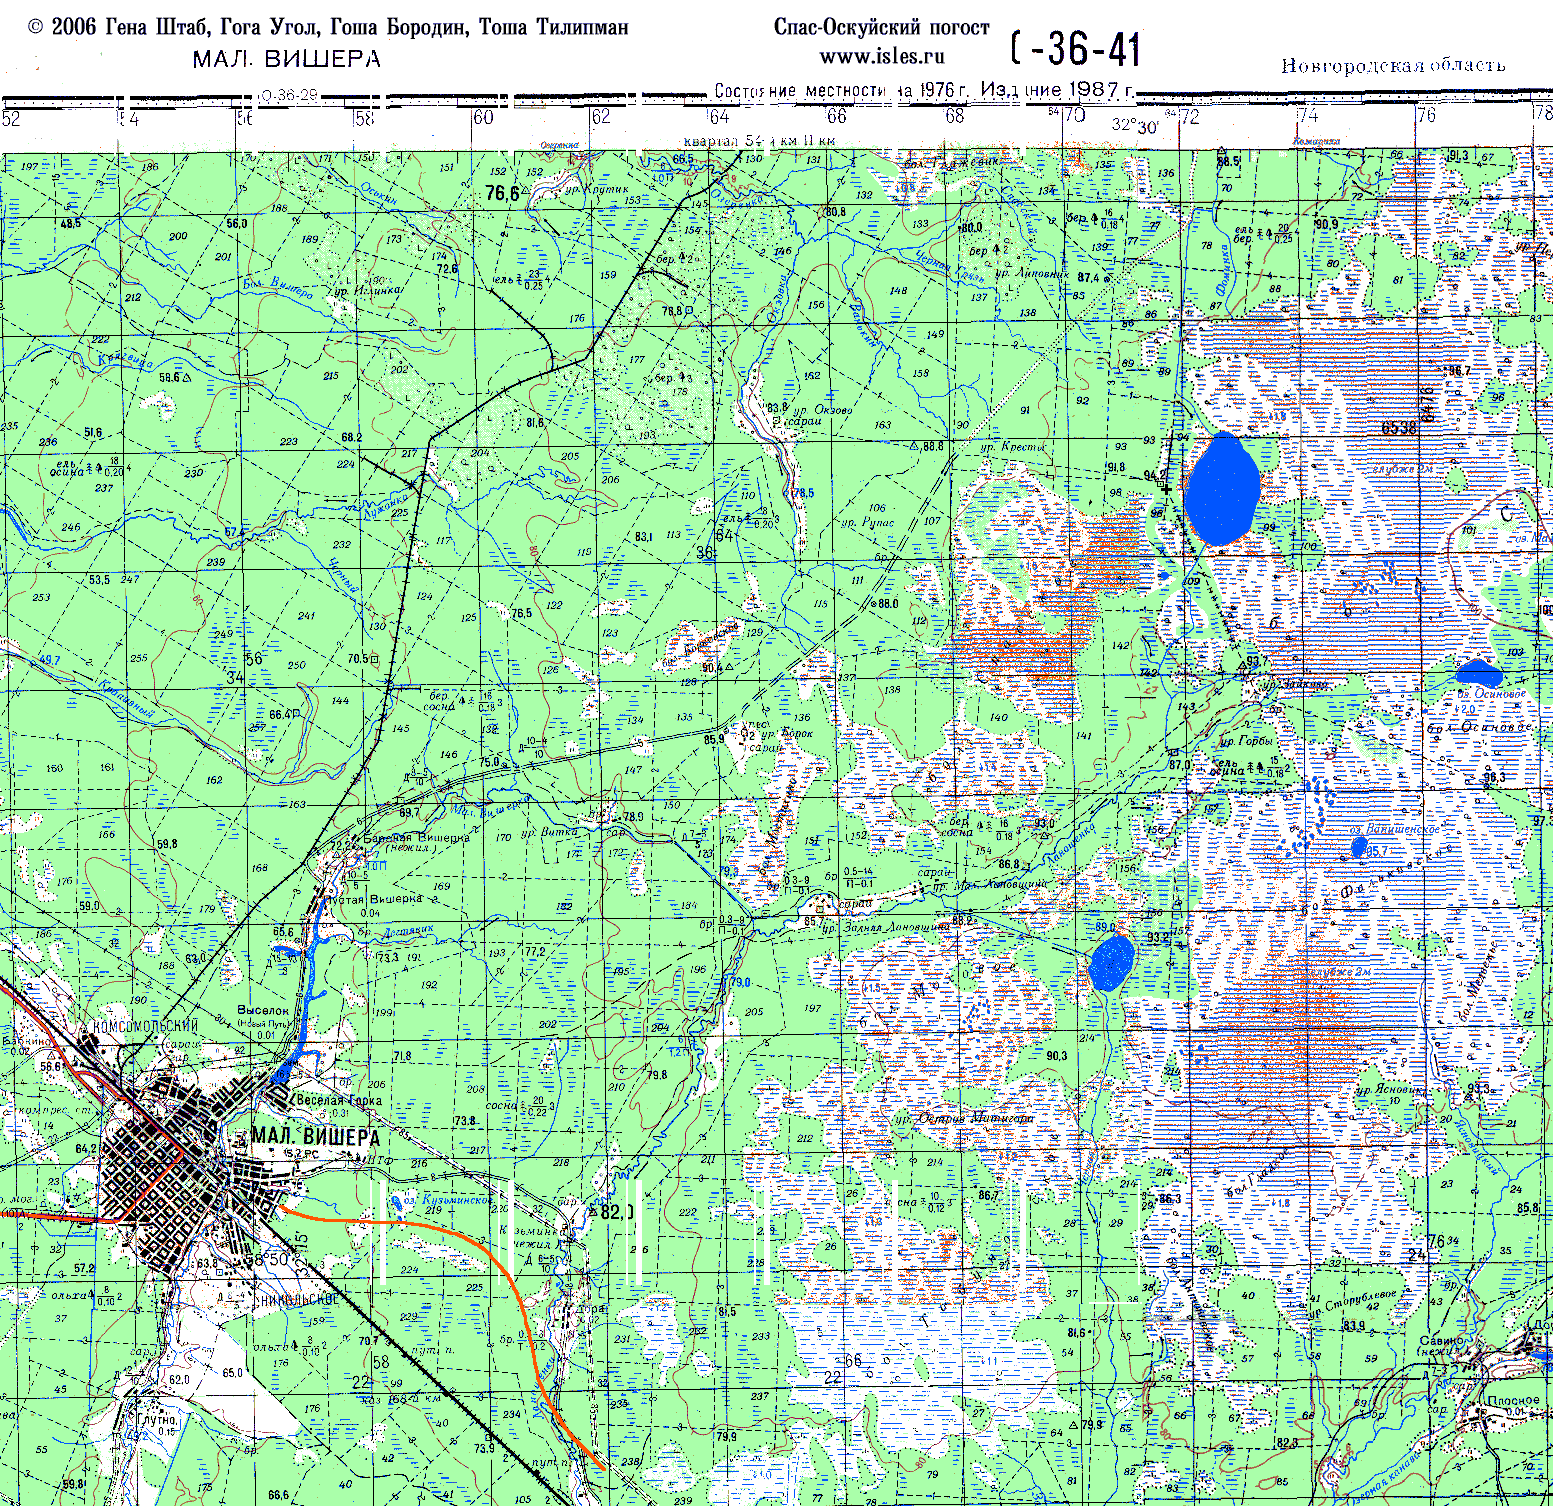Select the blue 'оз. Осиновое' lake label
1553x1506 pixels.
pos(1491,693)
